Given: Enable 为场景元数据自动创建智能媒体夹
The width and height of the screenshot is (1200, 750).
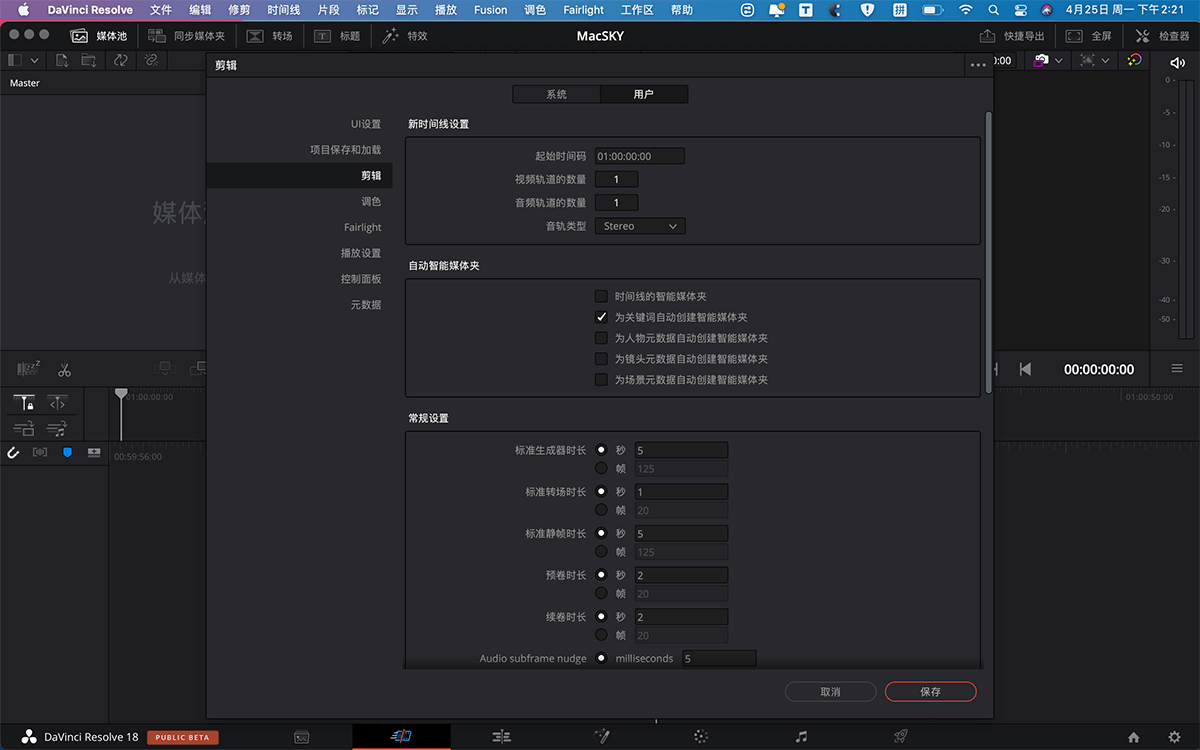Looking at the screenshot, I should tap(601, 380).
